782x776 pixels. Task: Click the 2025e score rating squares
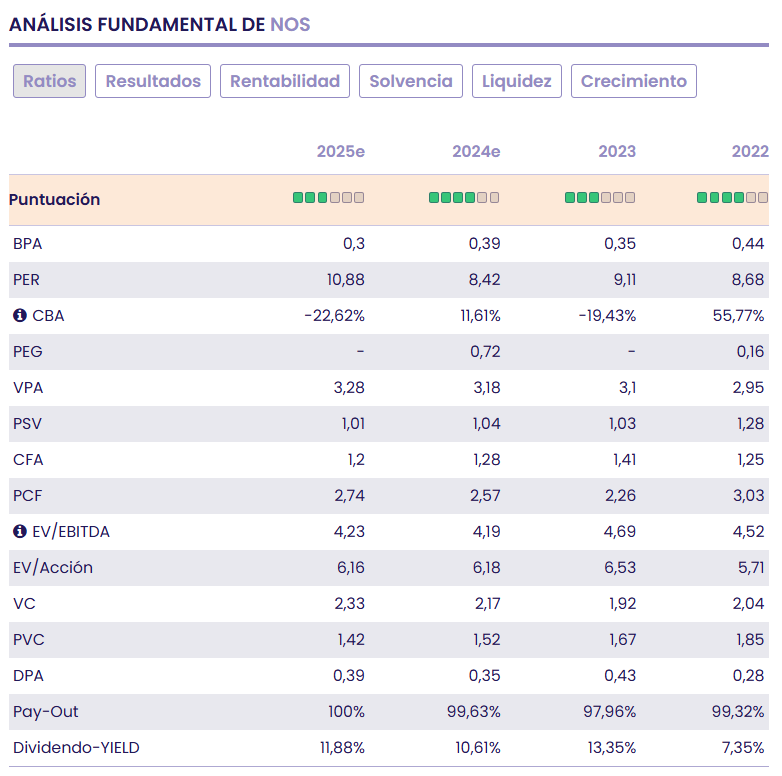[x=328, y=198]
